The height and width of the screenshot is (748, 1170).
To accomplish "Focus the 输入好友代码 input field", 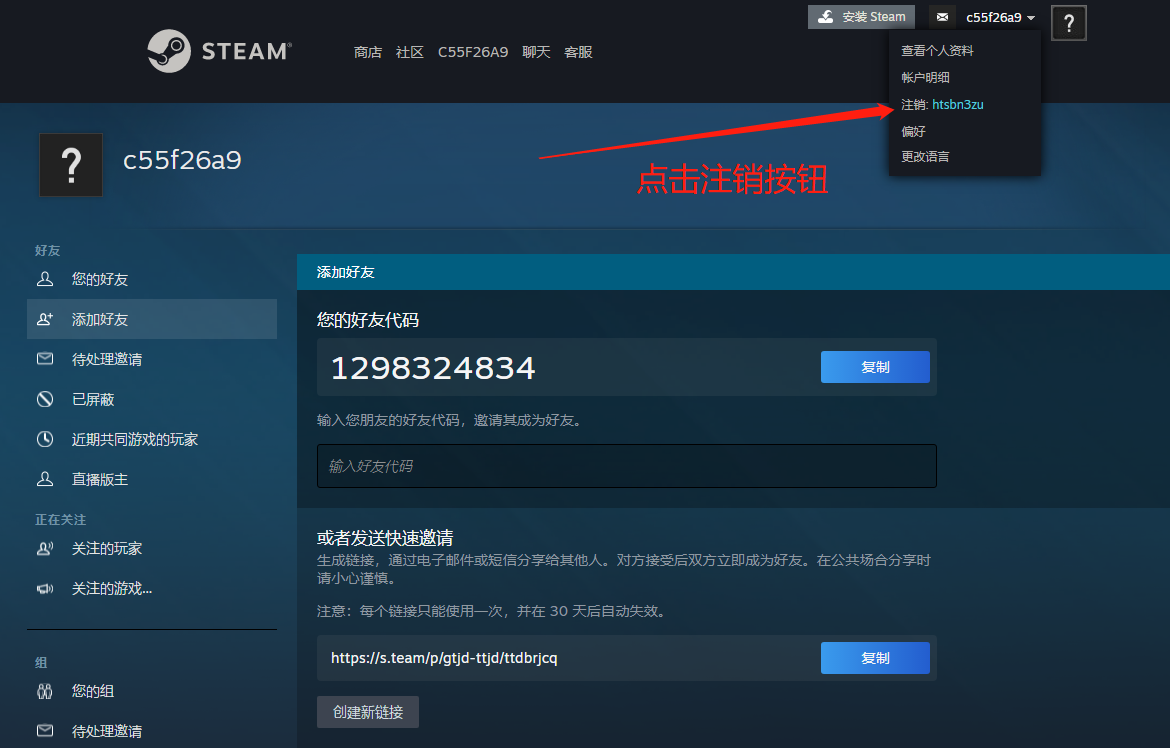I will (x=627, y=467).
